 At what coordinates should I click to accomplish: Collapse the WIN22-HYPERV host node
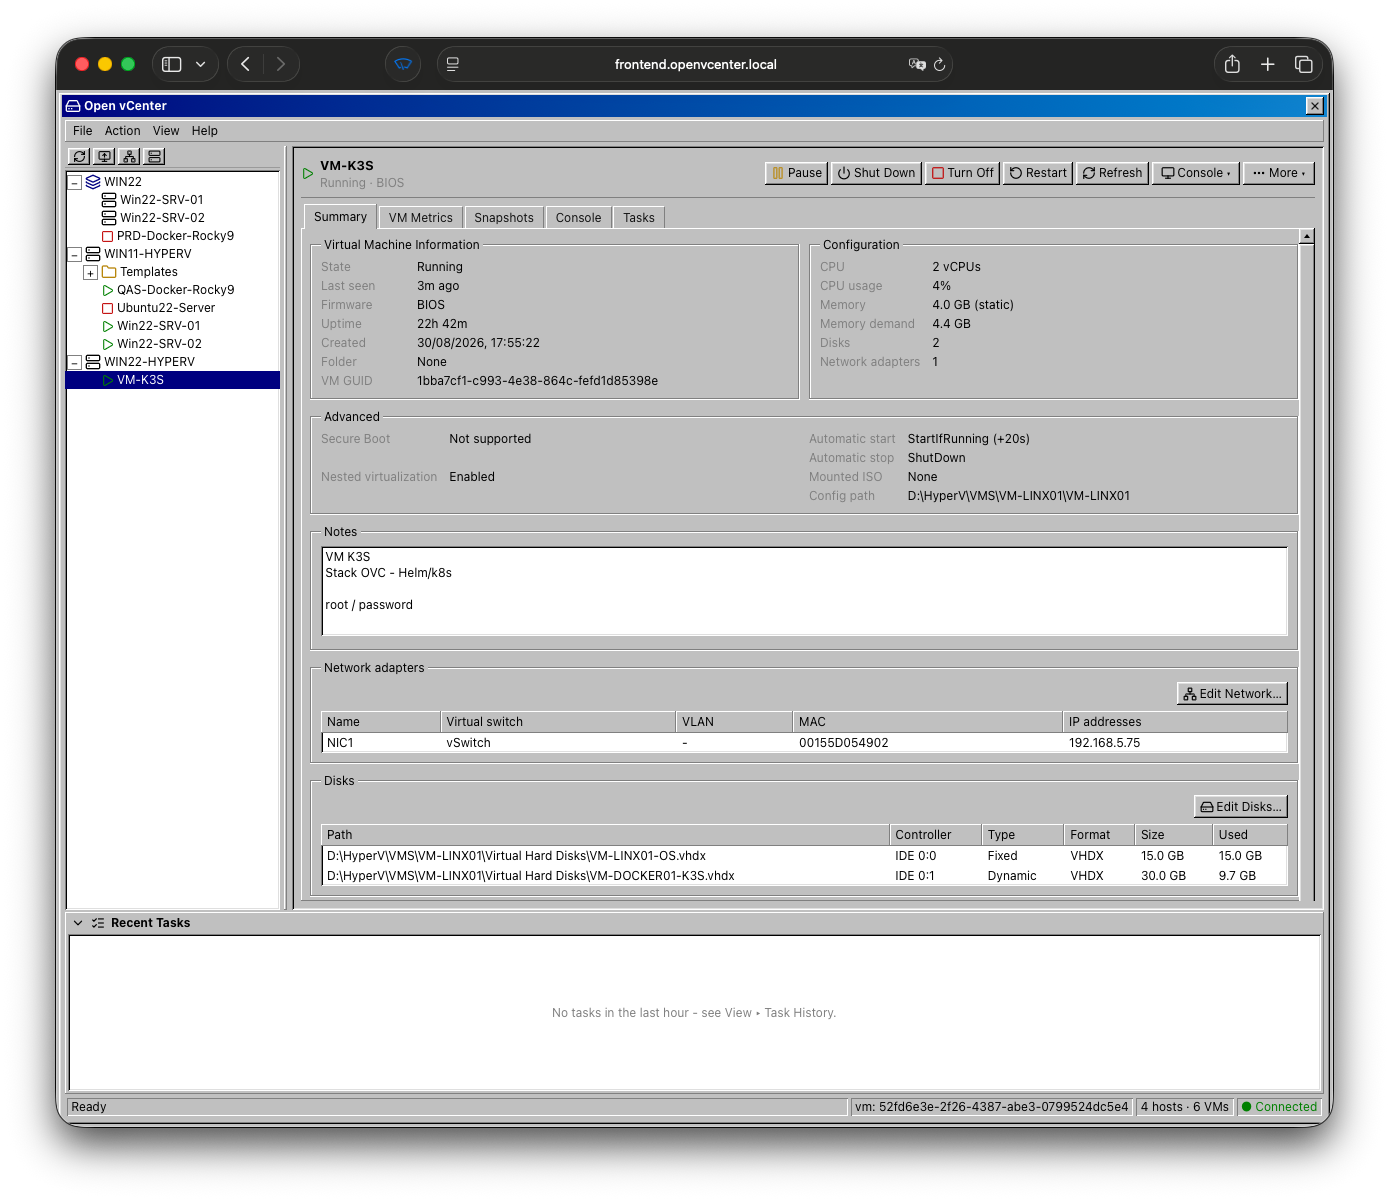coord(75,363)
